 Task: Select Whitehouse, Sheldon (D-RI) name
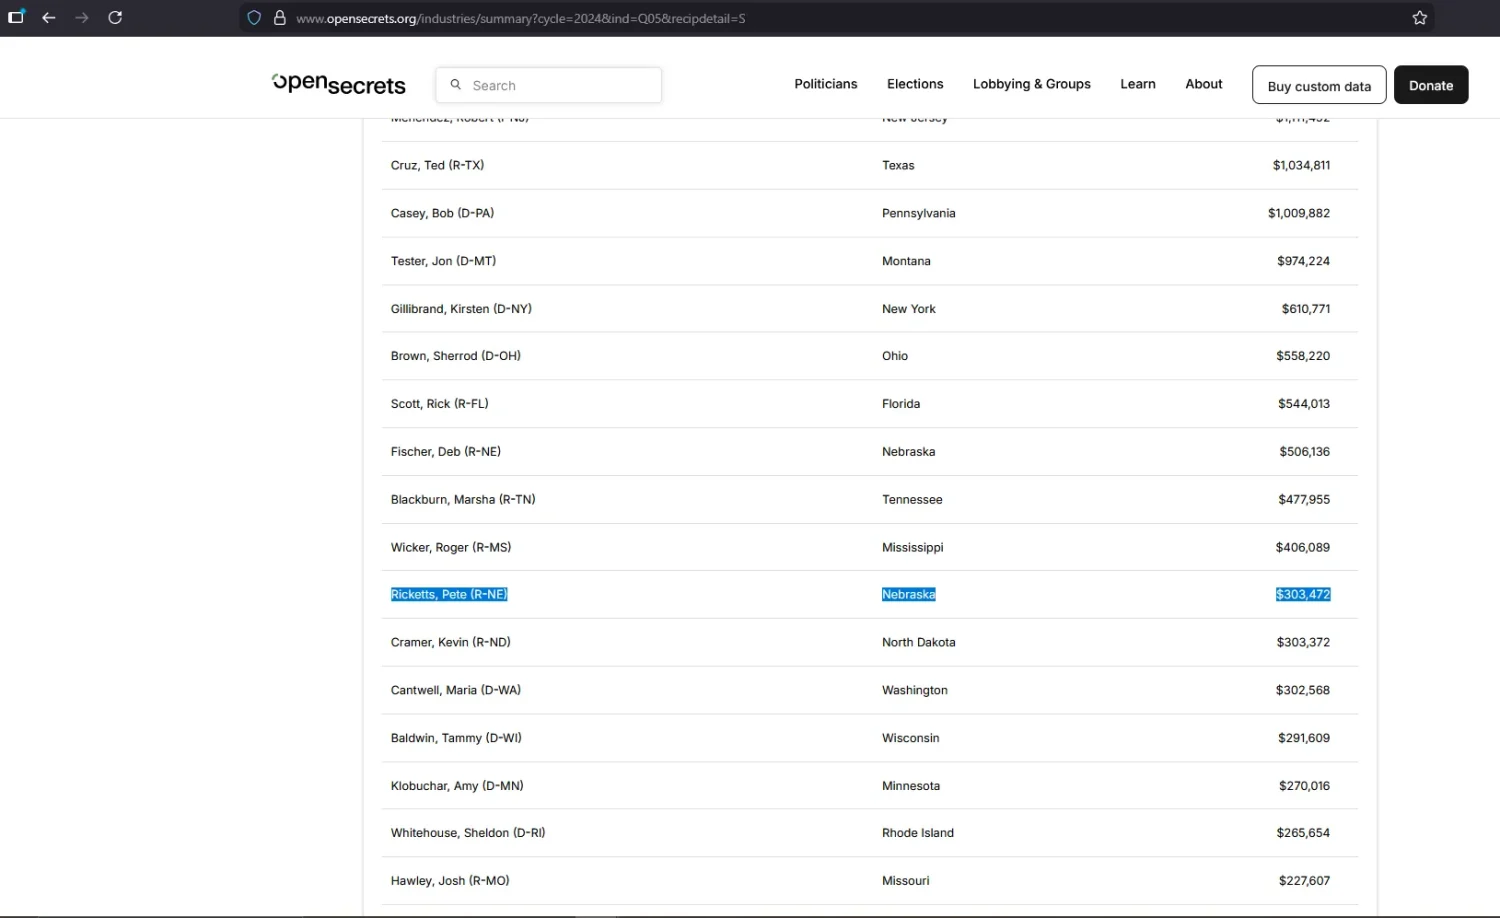[468, 834]
